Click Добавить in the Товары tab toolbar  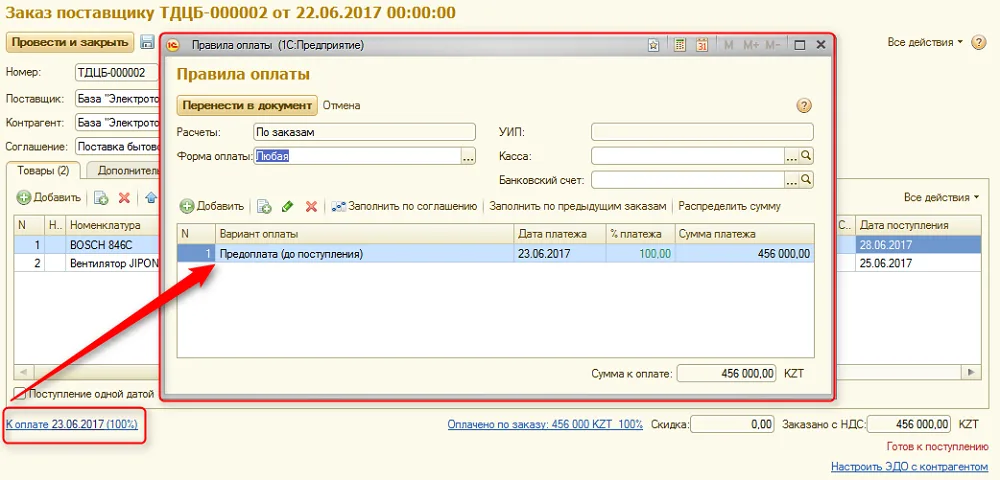[50, 198]
